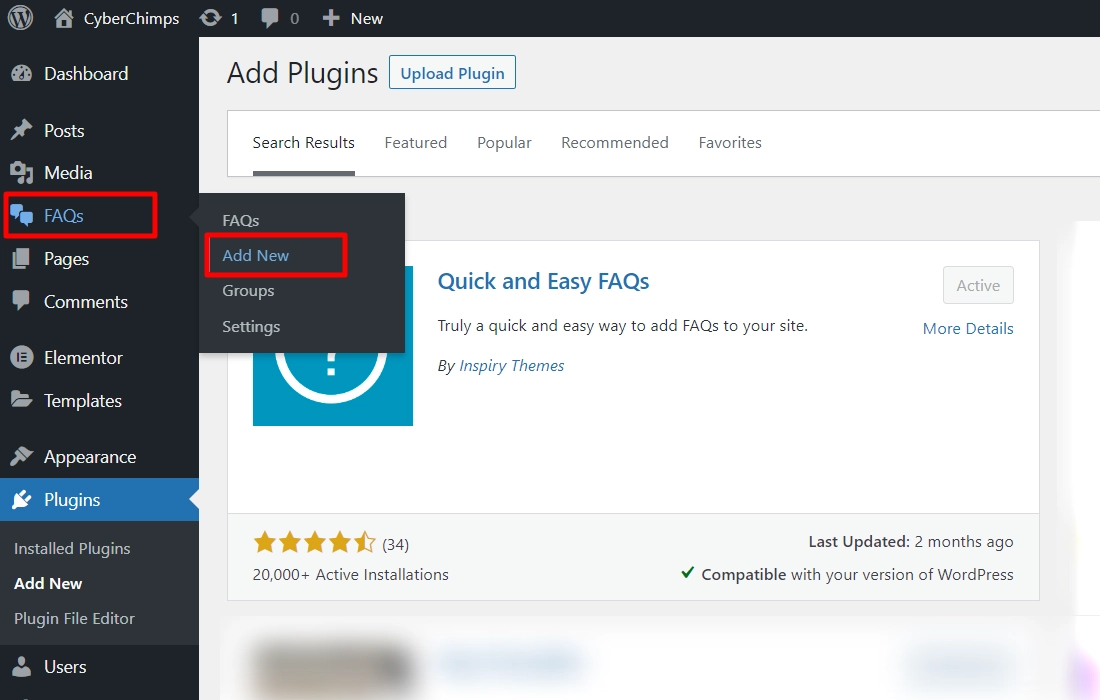Open the Appearance menu

(x=100, y=457)
